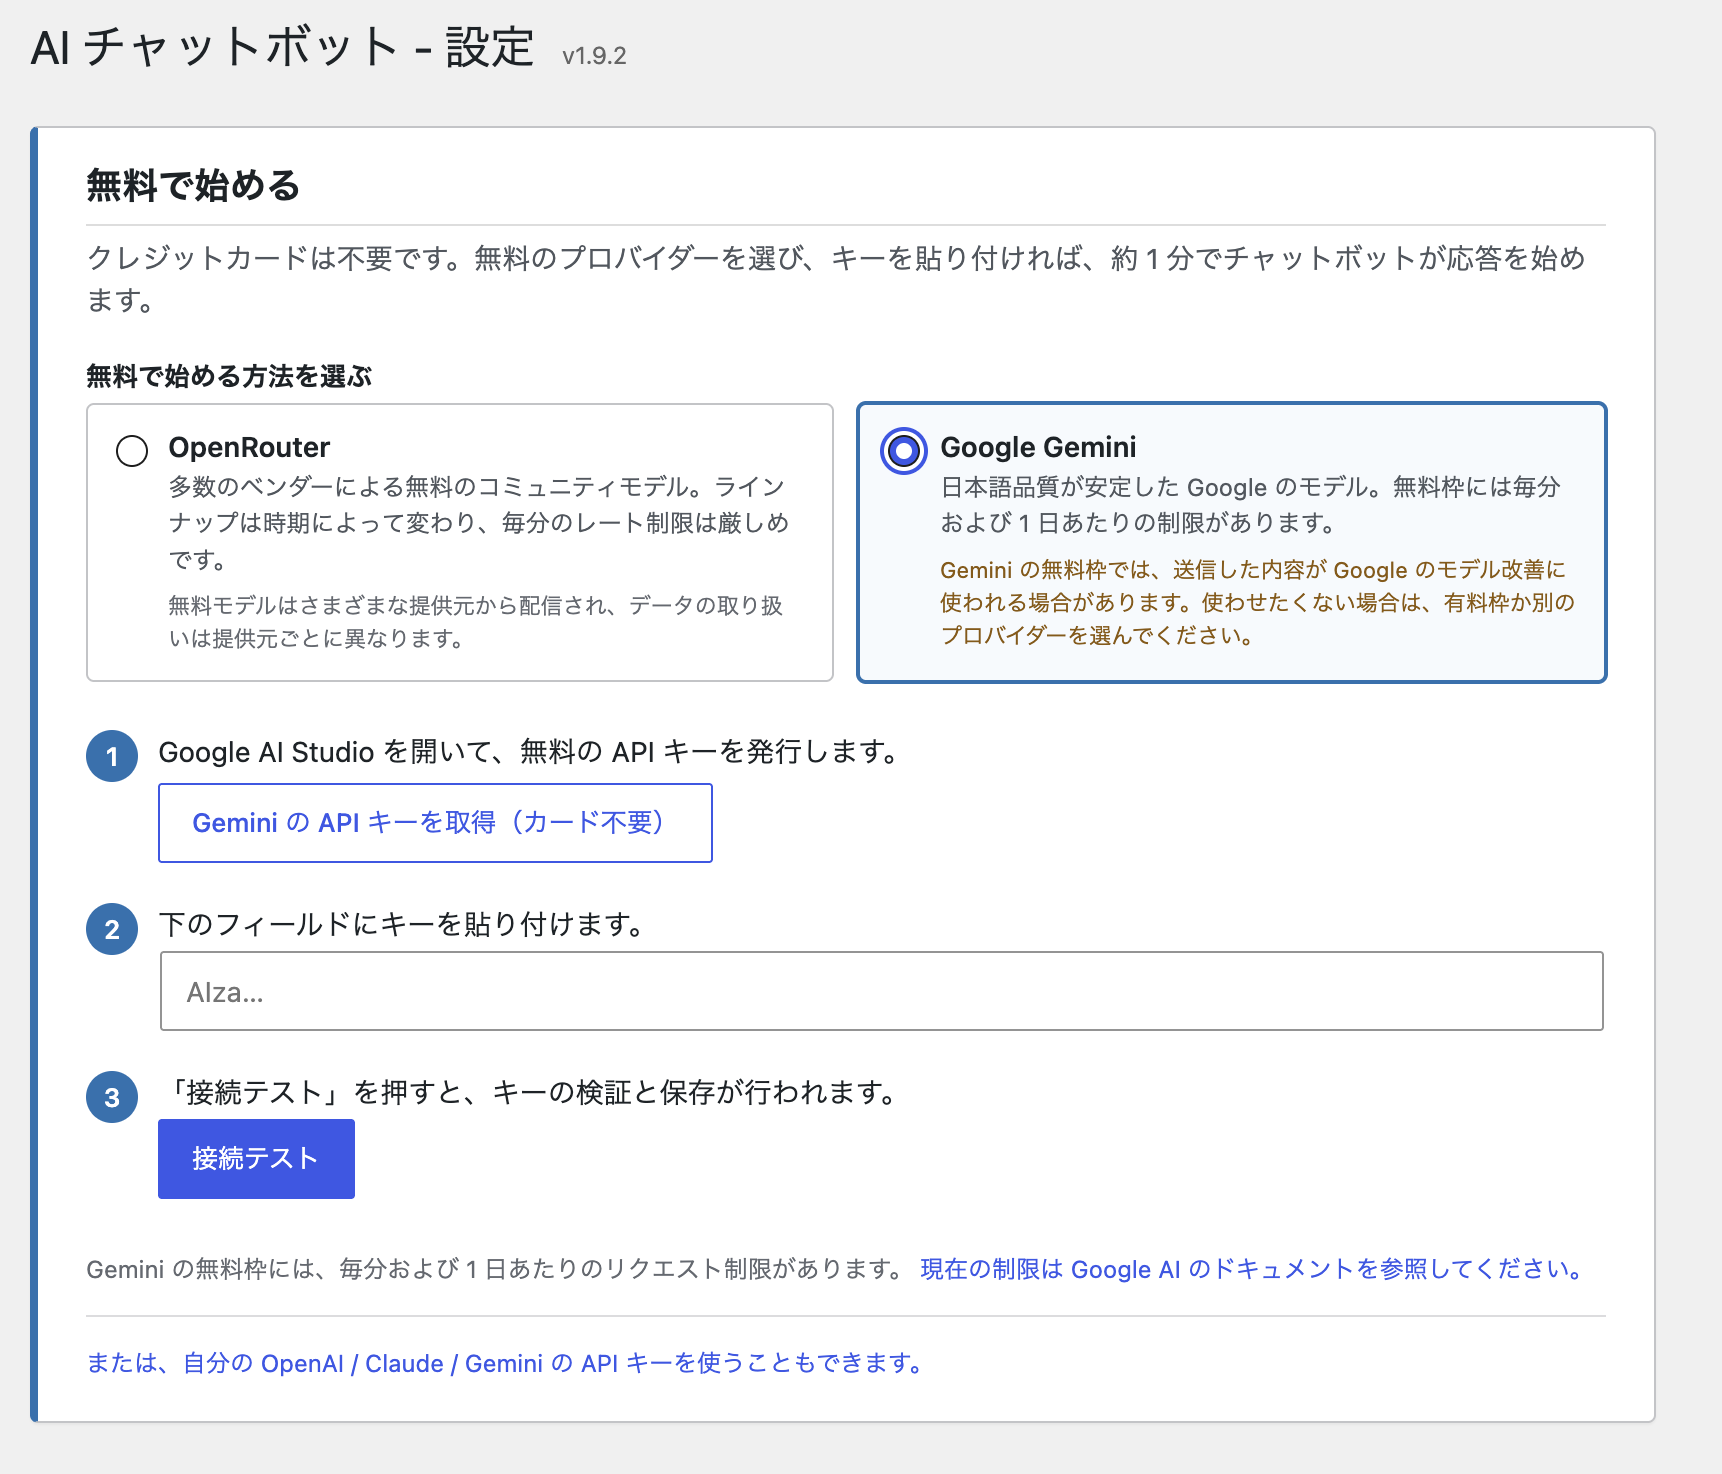The width and height of the screenshot is (1722, 1474).
Task: Click the 接続テスト button
Action: point(256,1158)
